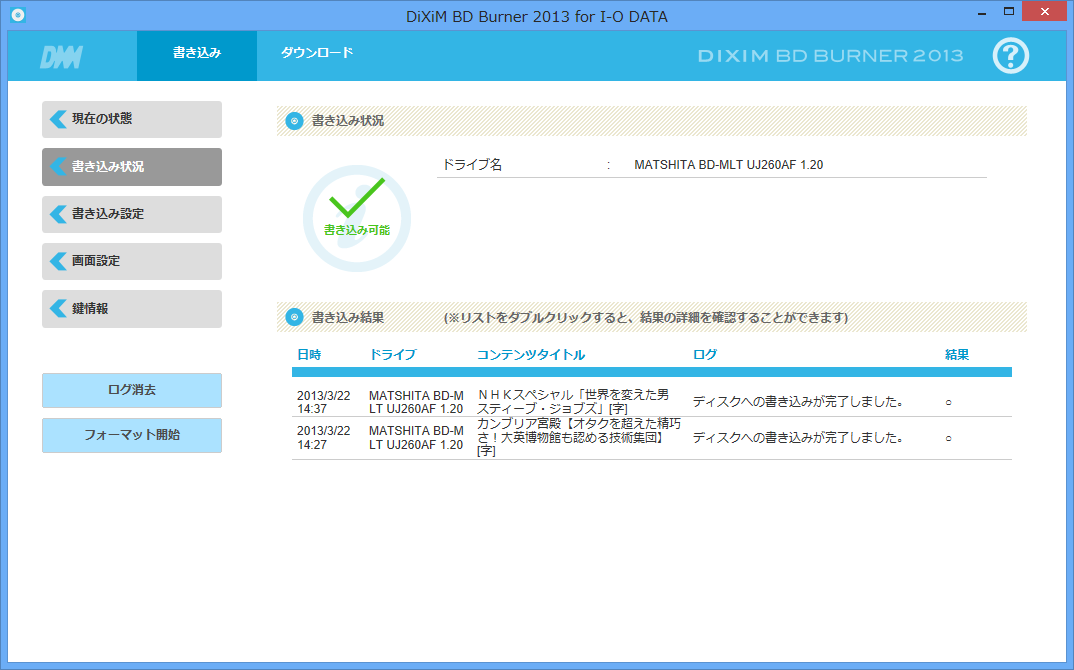Click the MATSHITA BD-MLT UJ260AF 1.20 drive name value
Viewport: 1074px width, 670px height.
pyautogui.click(x=729, y=165)
